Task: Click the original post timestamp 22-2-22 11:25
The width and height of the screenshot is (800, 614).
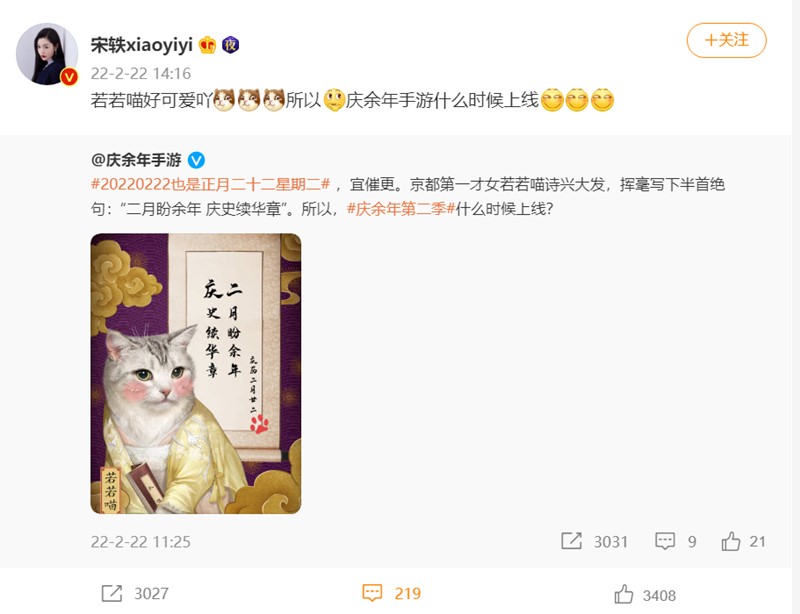Action: click(x=141, y=542)
